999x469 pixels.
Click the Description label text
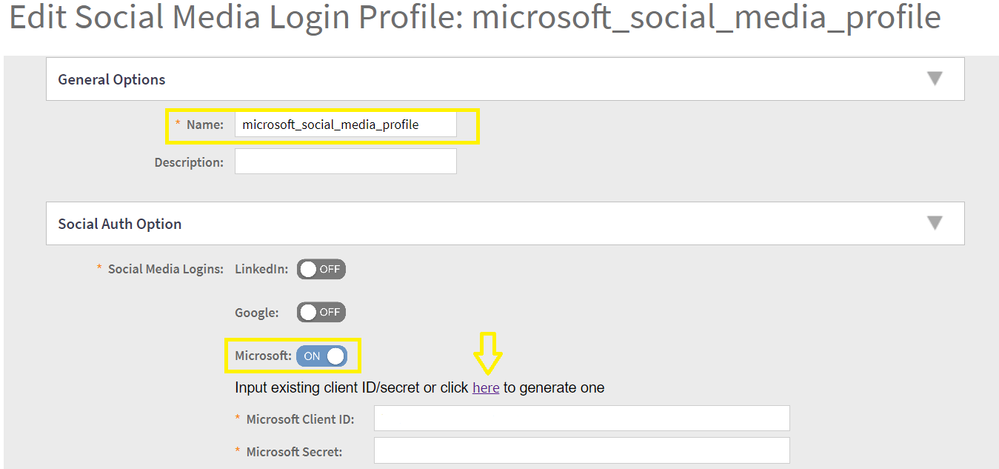point(188,161)
